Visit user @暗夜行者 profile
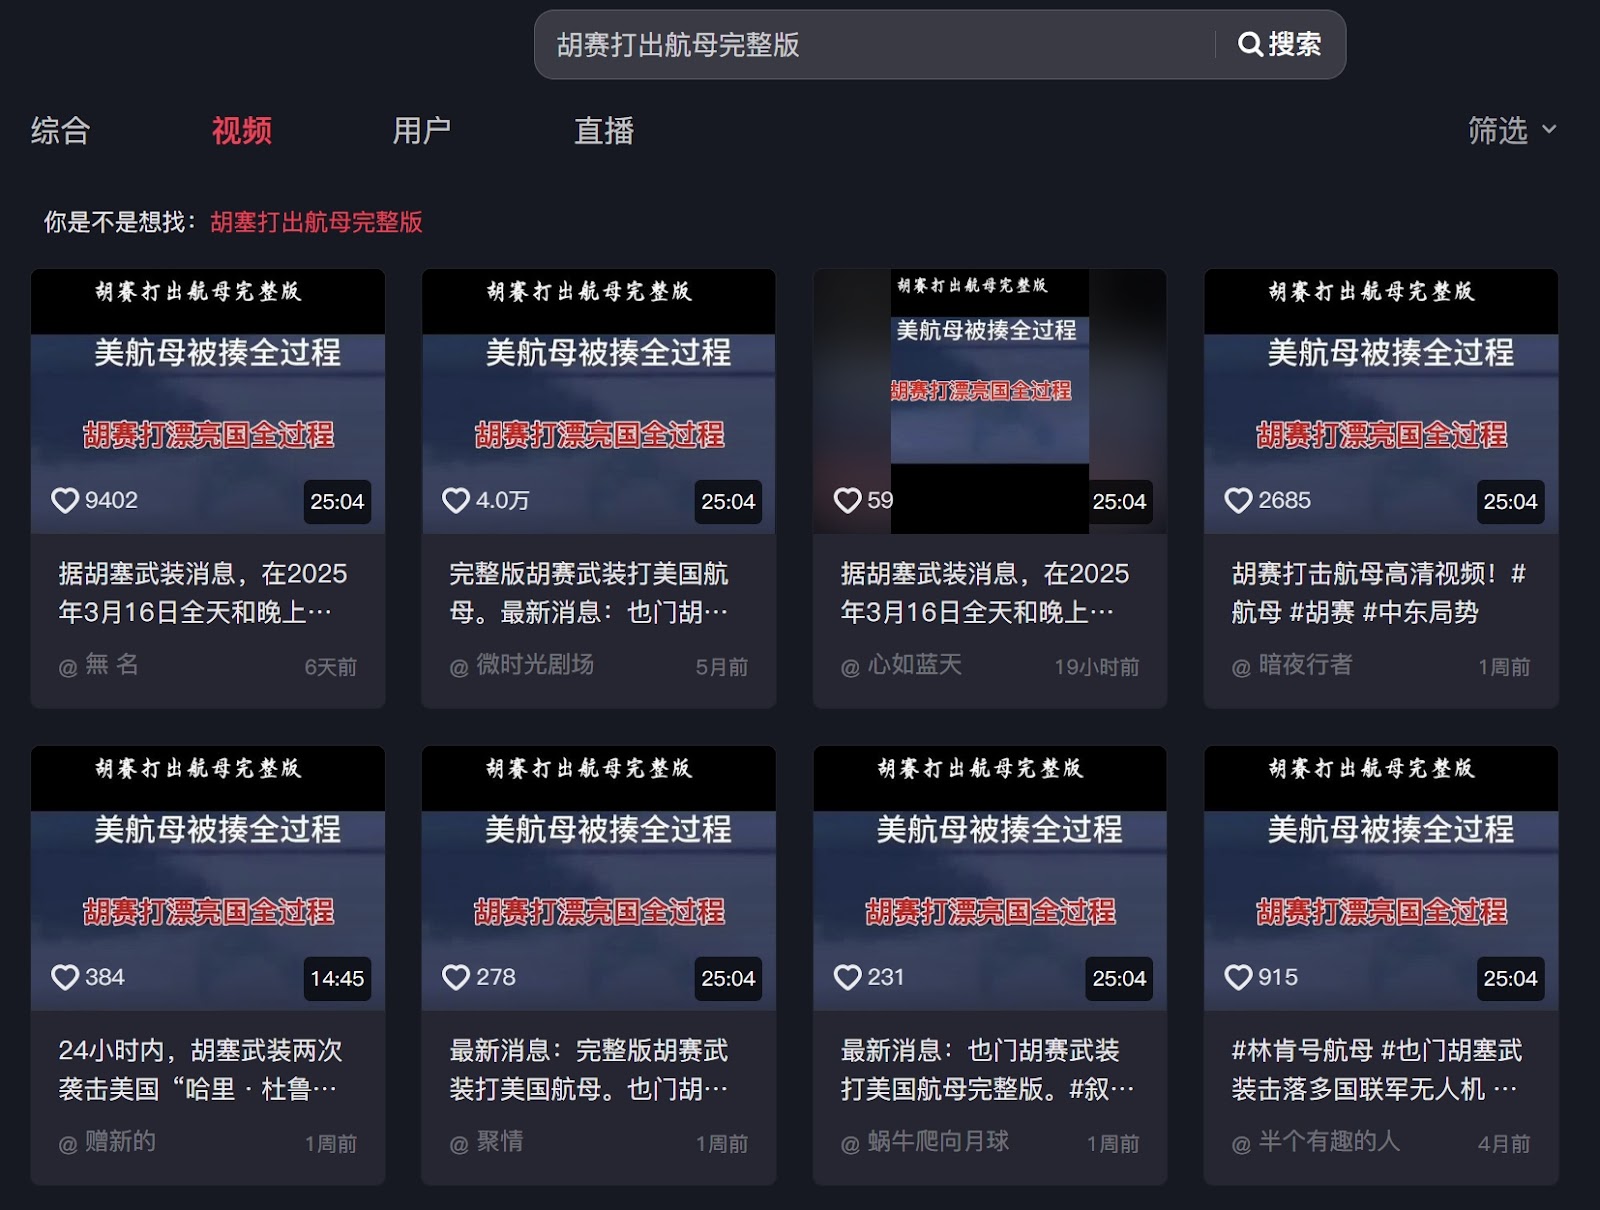Image resolution: width=1600 pixels, height=1210 pixels. pos(1304,665)
